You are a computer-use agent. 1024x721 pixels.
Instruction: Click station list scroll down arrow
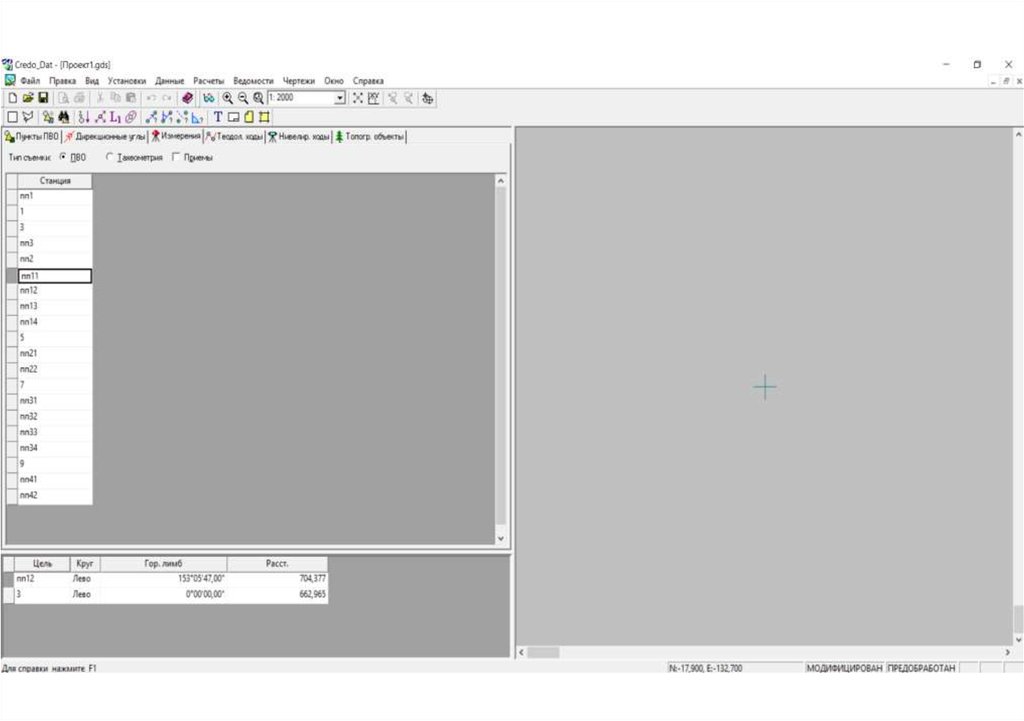pyautogui.click(x=502, y=539)
